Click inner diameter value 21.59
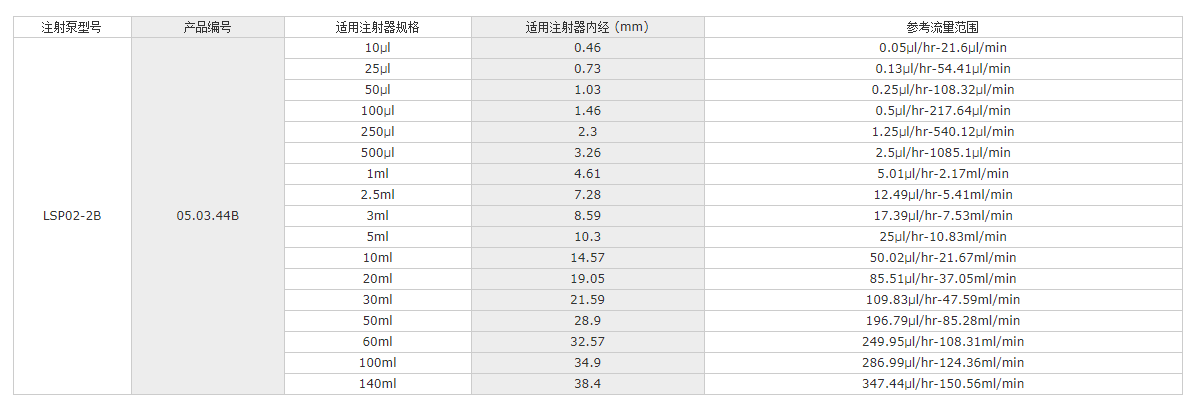1199x411 pixels. (x=587, y=299)
